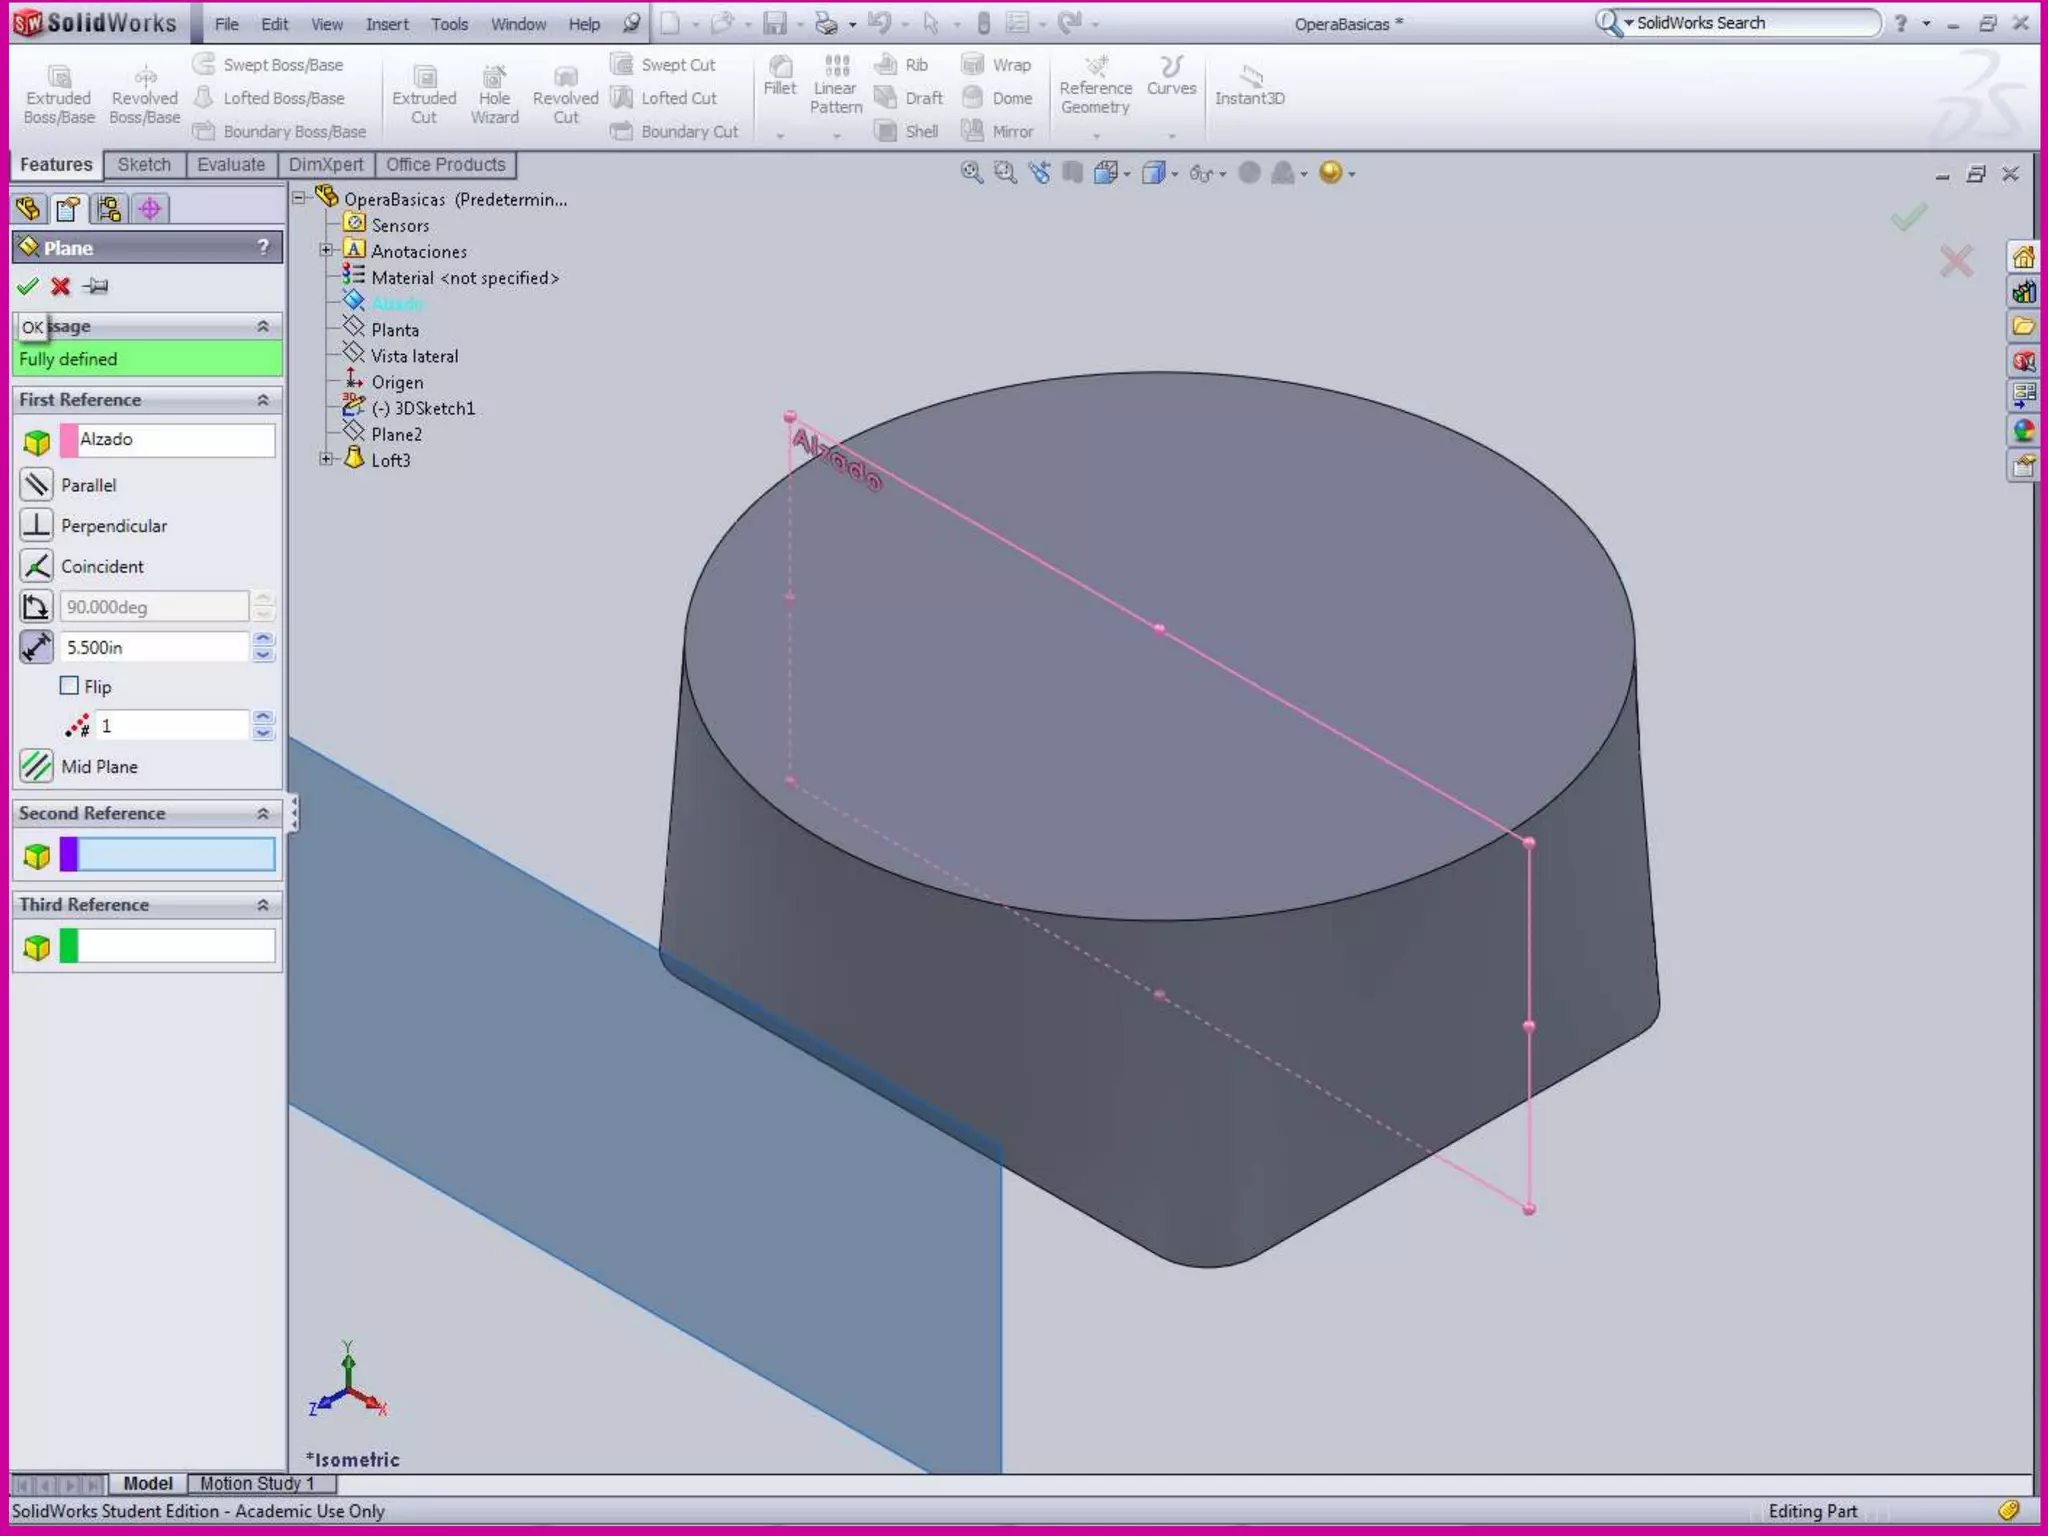This screenshot has height=1536, width=2048.
Task: Cancel the plane with the red X icon
Action: coord(61,287)
